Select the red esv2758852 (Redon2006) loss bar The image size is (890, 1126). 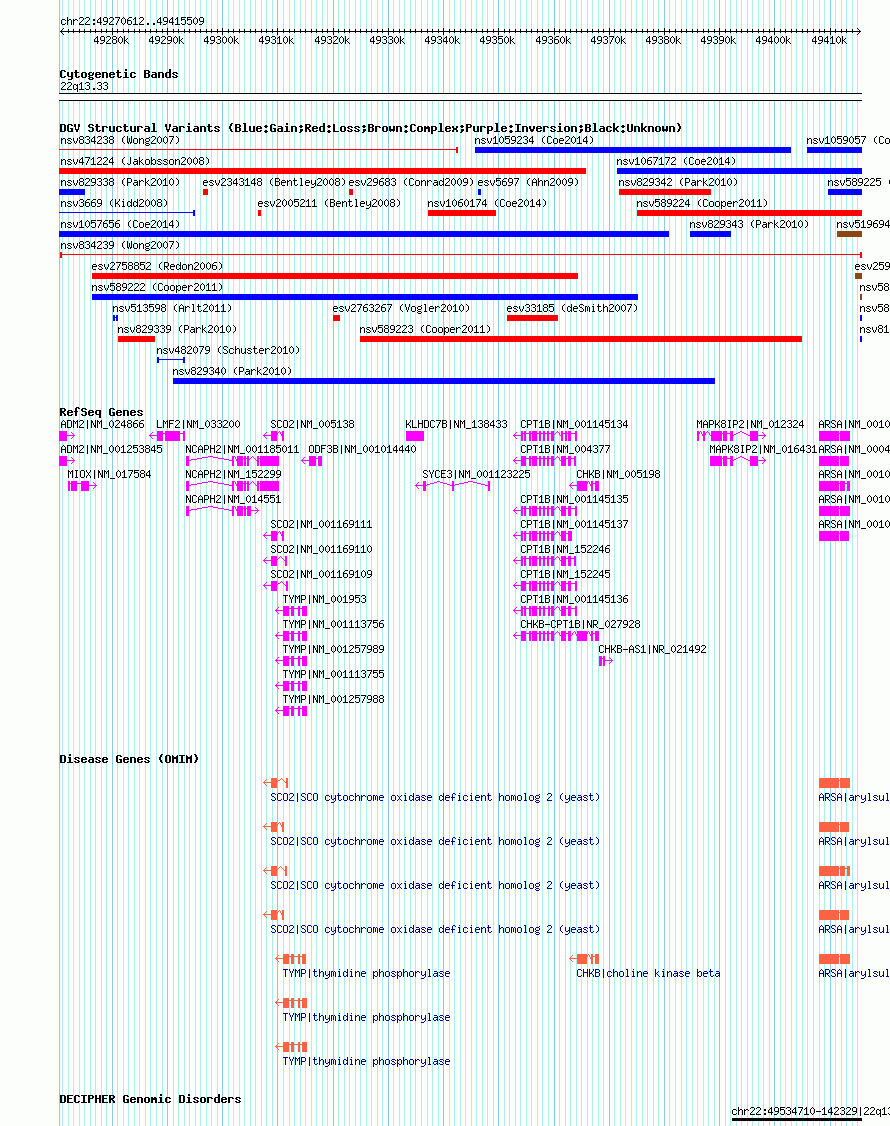335,276
